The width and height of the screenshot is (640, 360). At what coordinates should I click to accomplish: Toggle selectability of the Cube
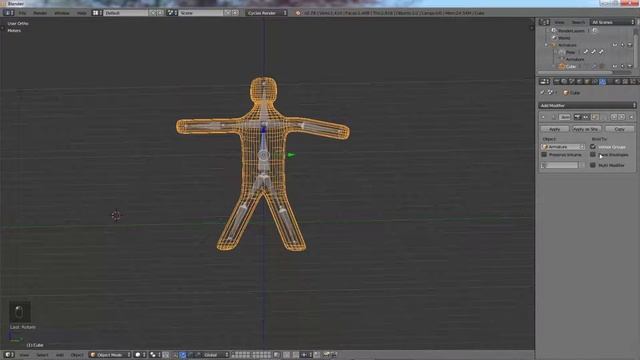click(622, 67)
